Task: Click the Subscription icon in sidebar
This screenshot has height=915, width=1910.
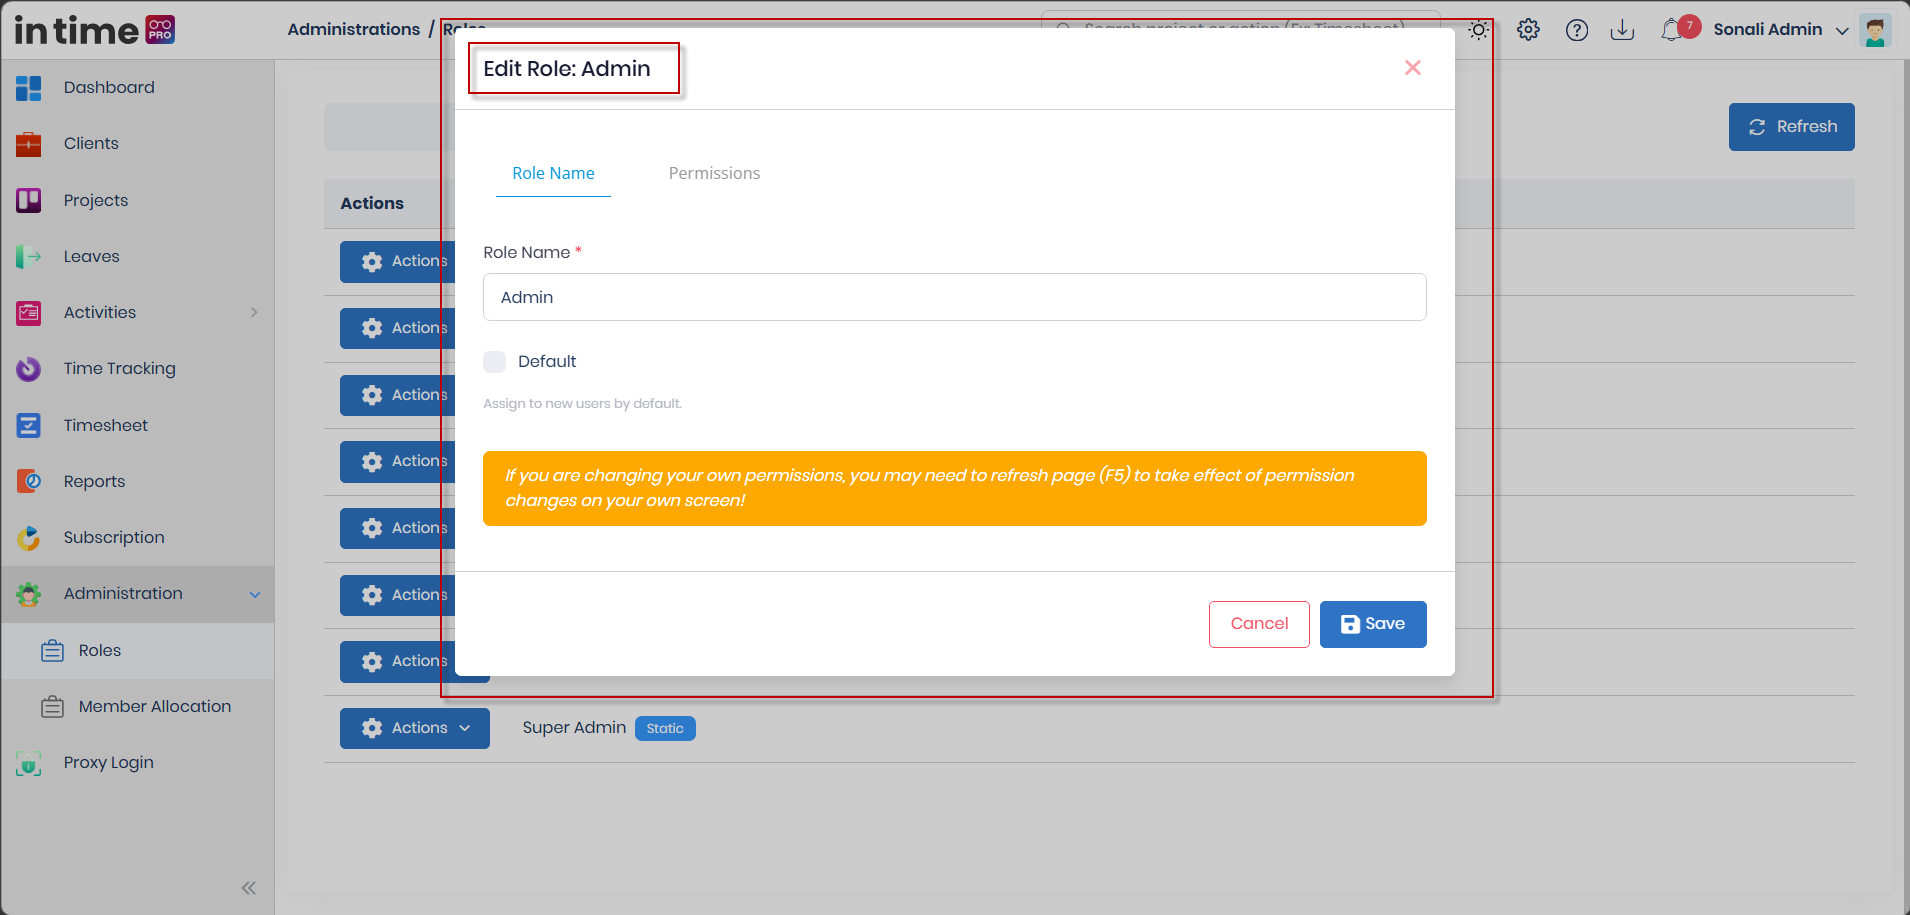Action: point(29,538)
